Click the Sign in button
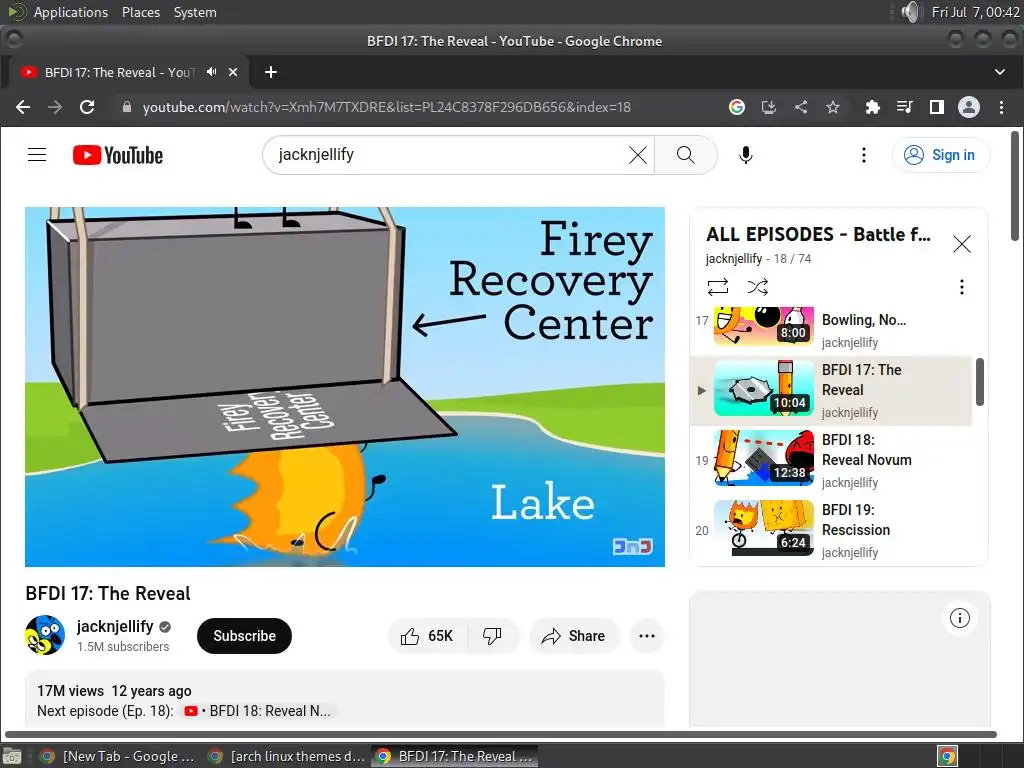The width and height of the screenshot is (1024, 768). pyautogui.click(x=940, y=155)
